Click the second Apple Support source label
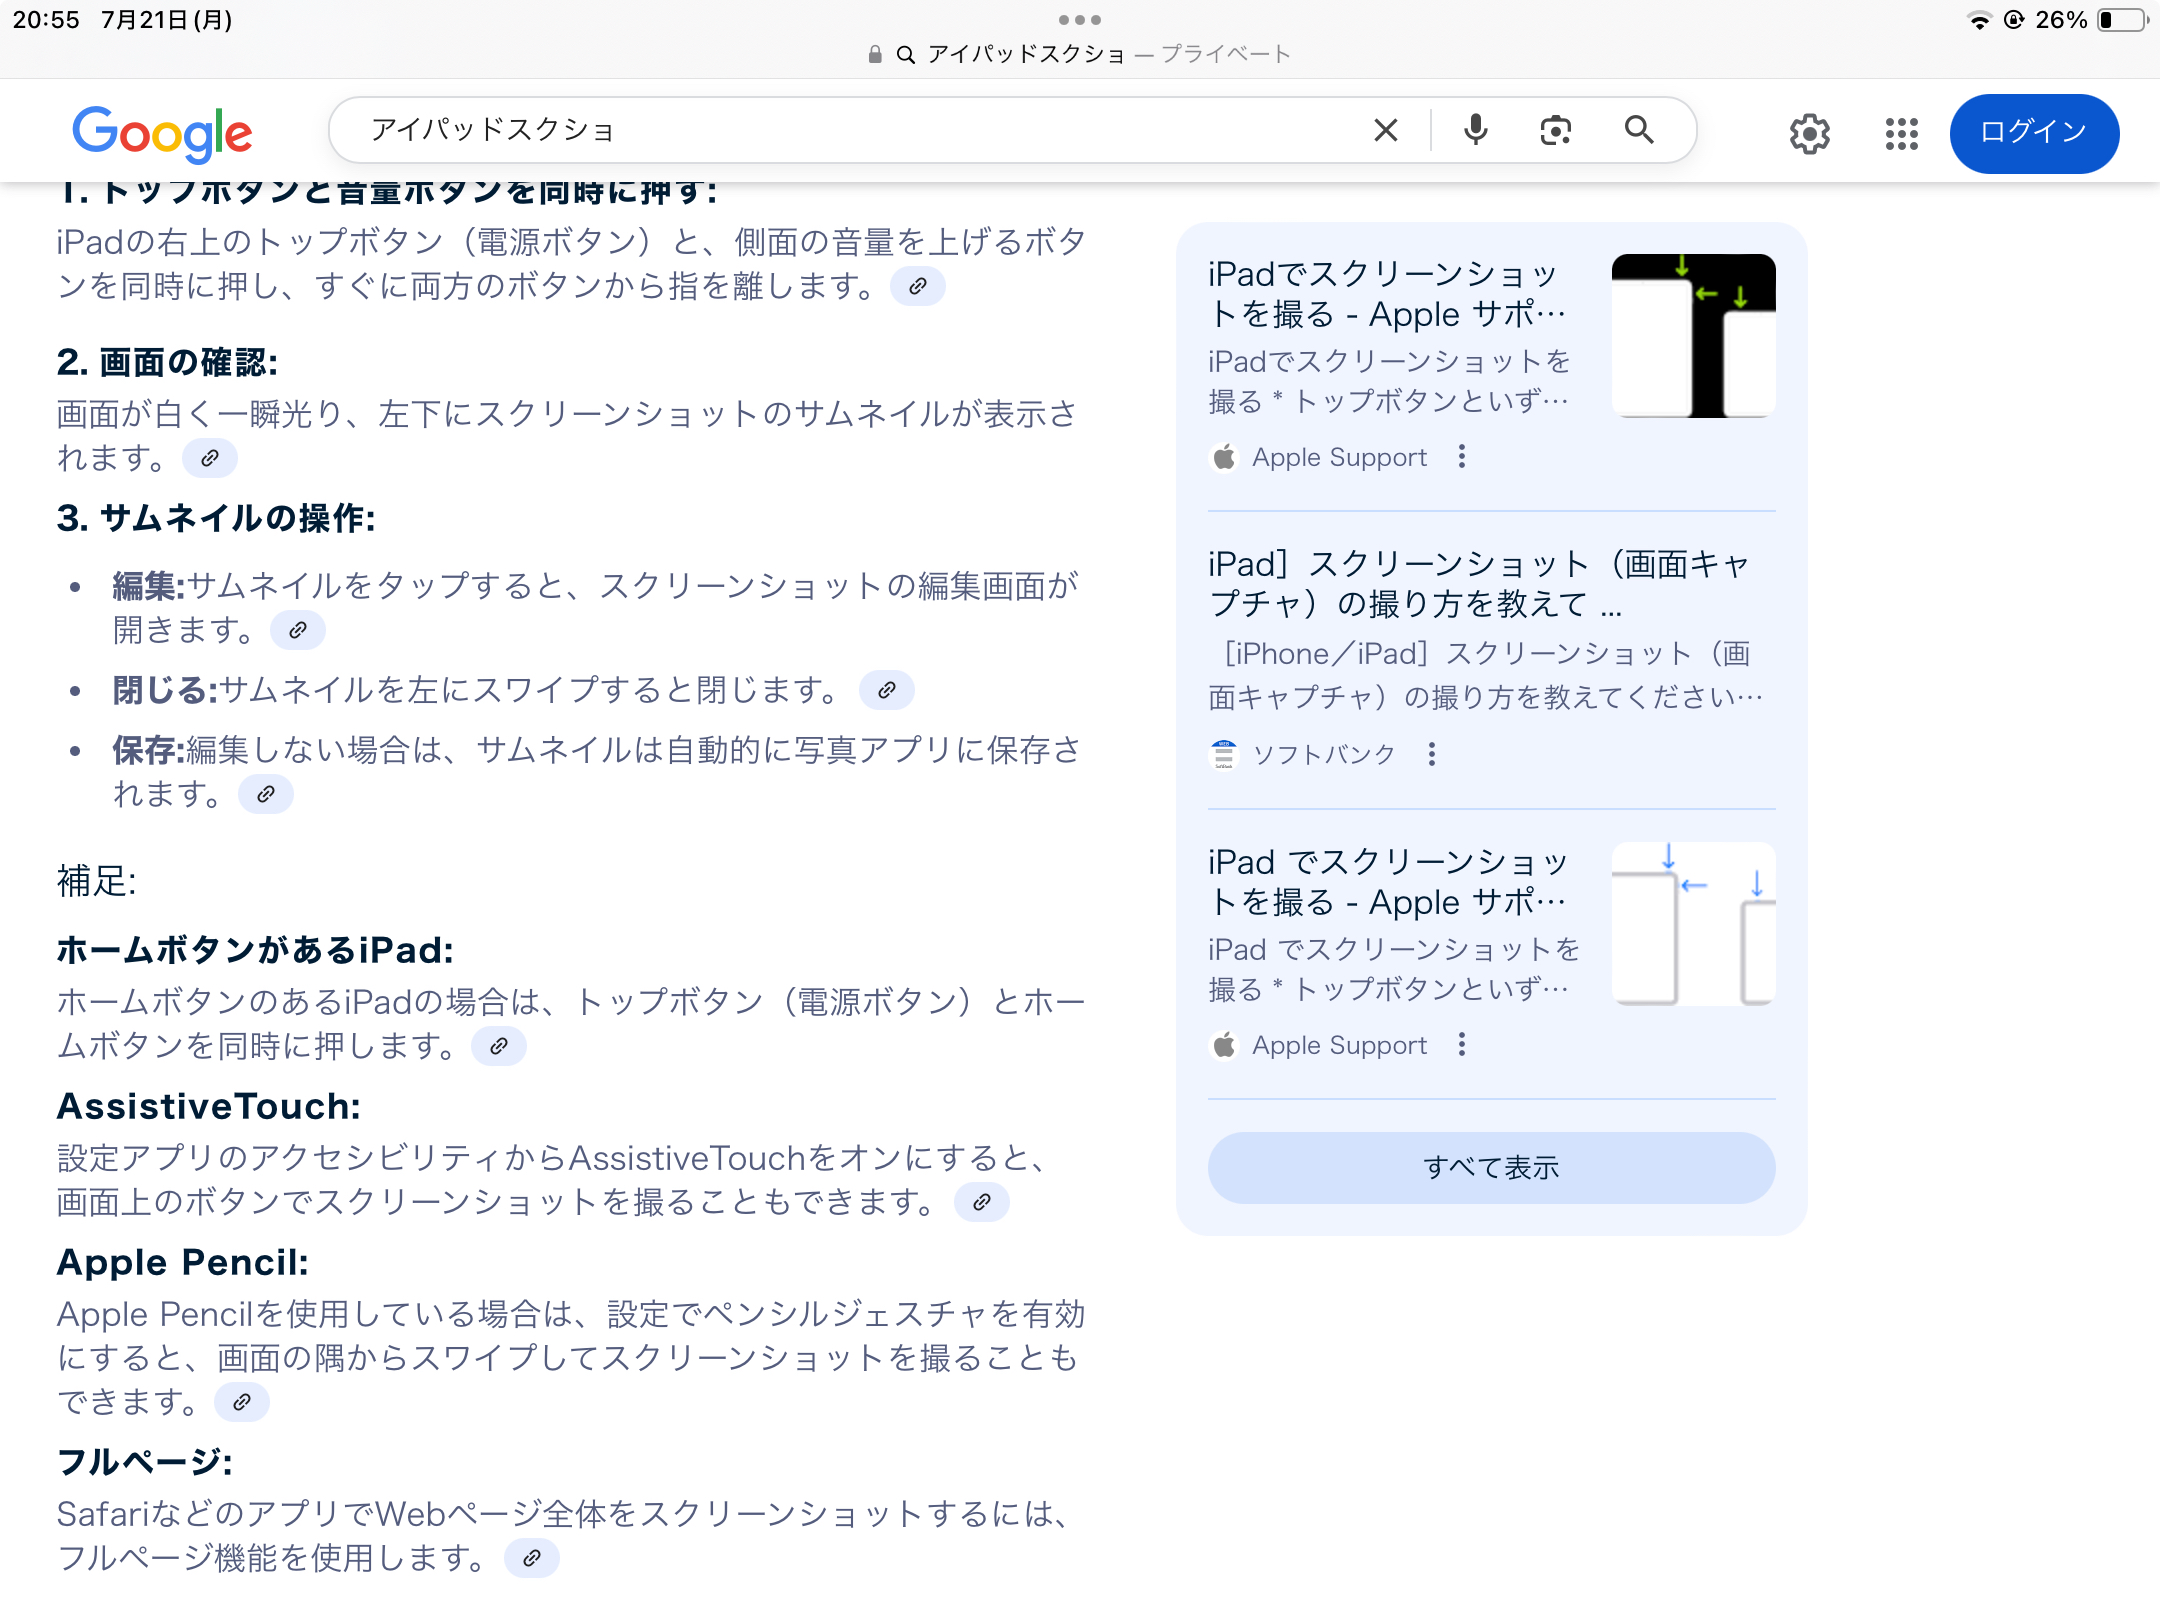 [1338, 1045]
